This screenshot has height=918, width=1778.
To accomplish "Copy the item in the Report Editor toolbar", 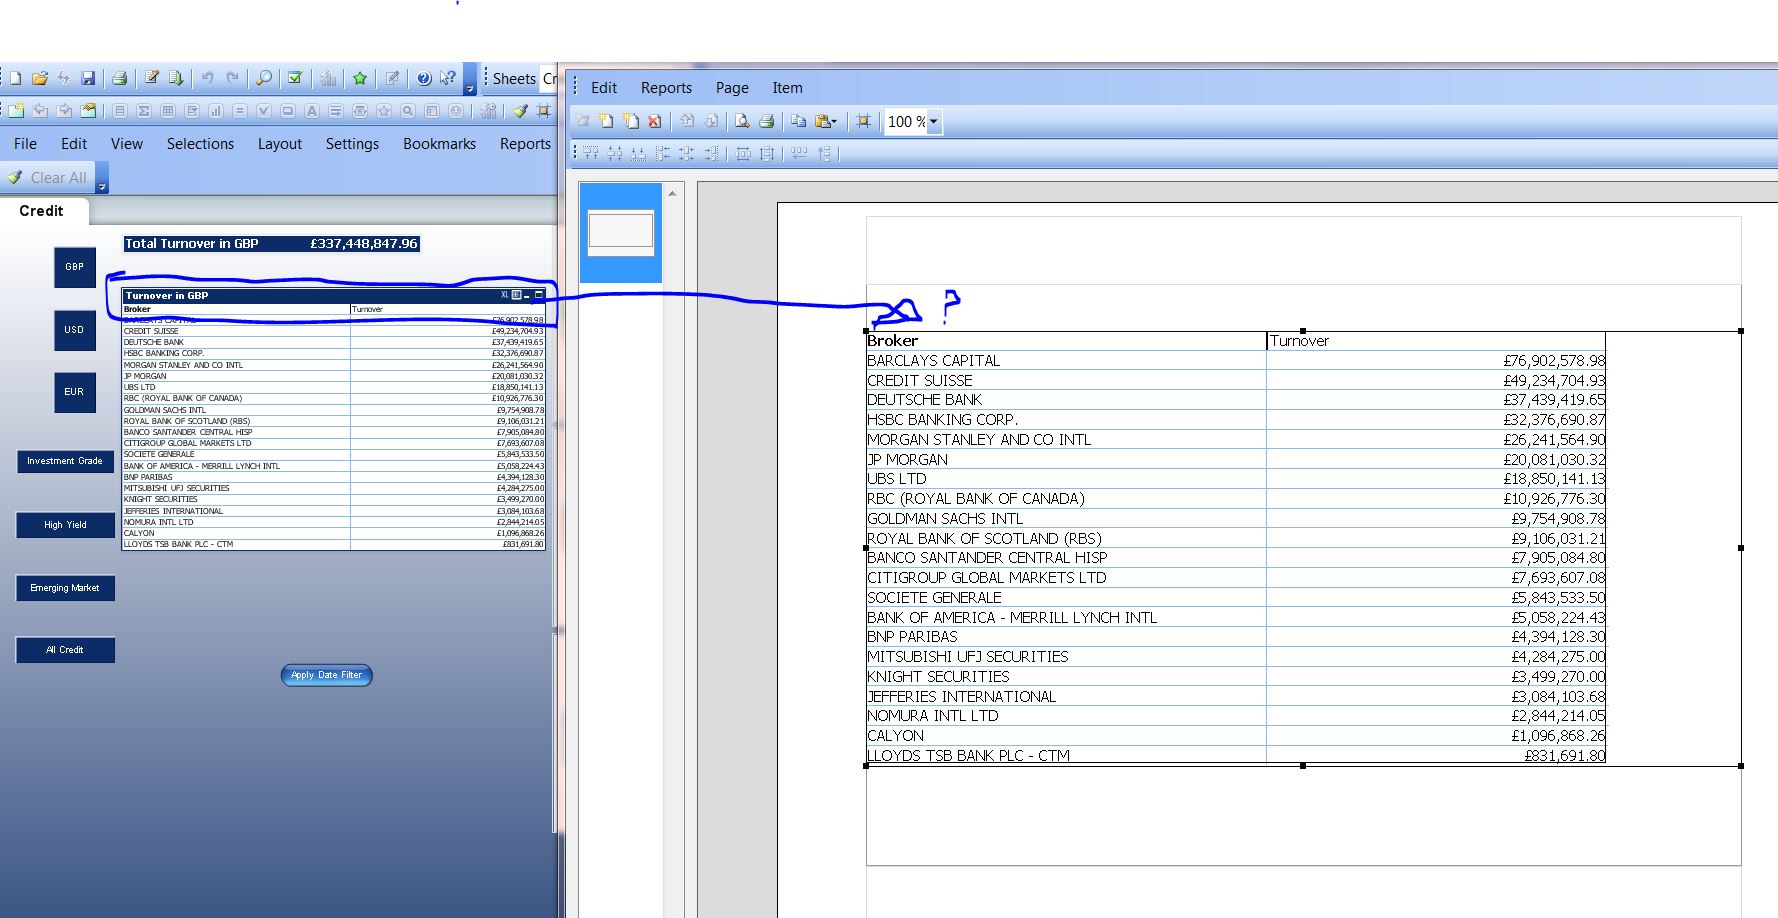I will coord(798,121).
